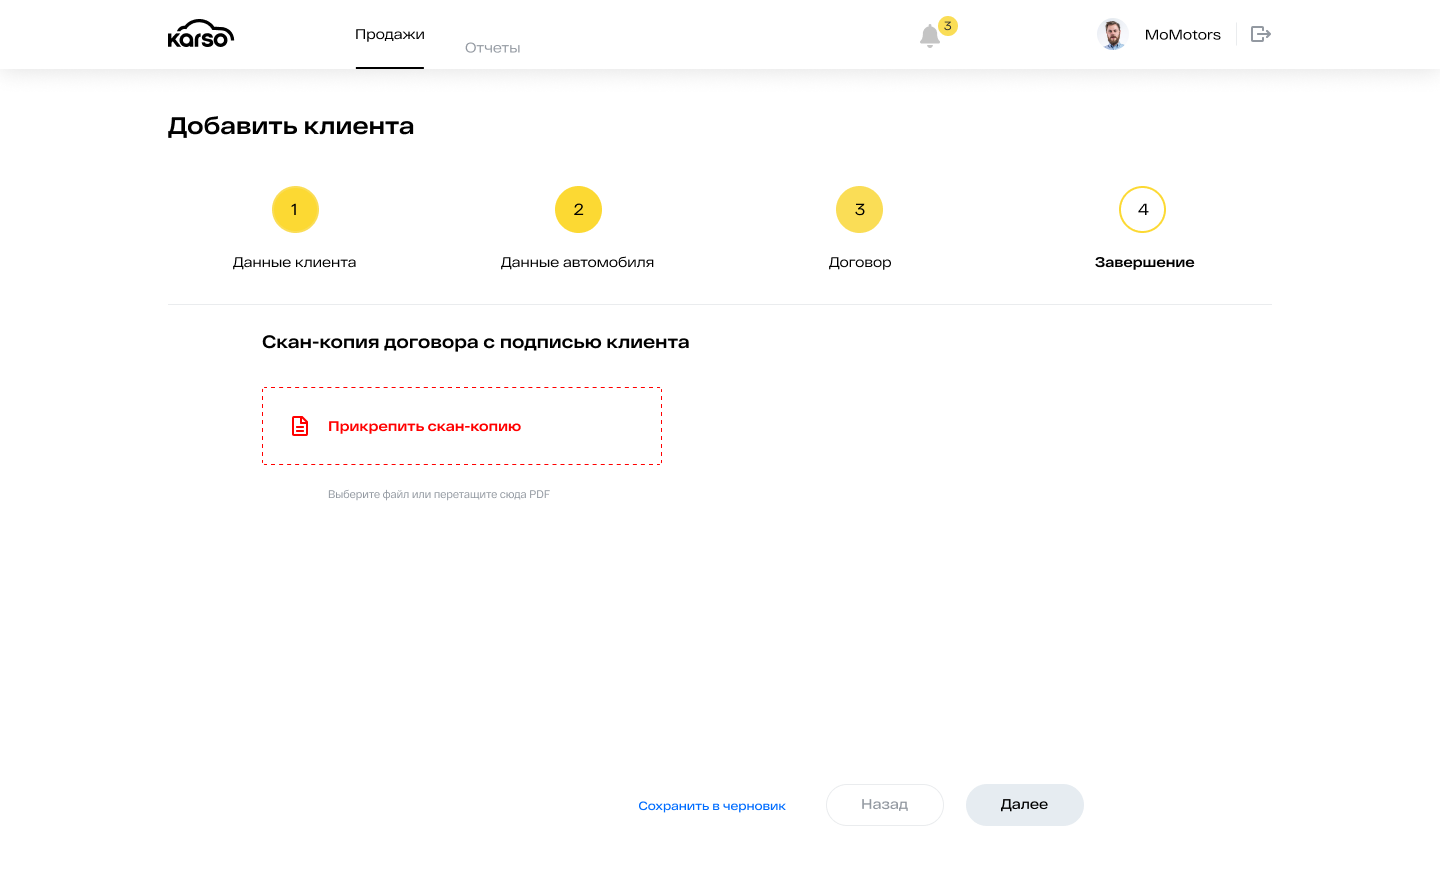The height and width of the screenshot is (870, 1440).
Task: Click the red document icon
Action: click(300, 426)
